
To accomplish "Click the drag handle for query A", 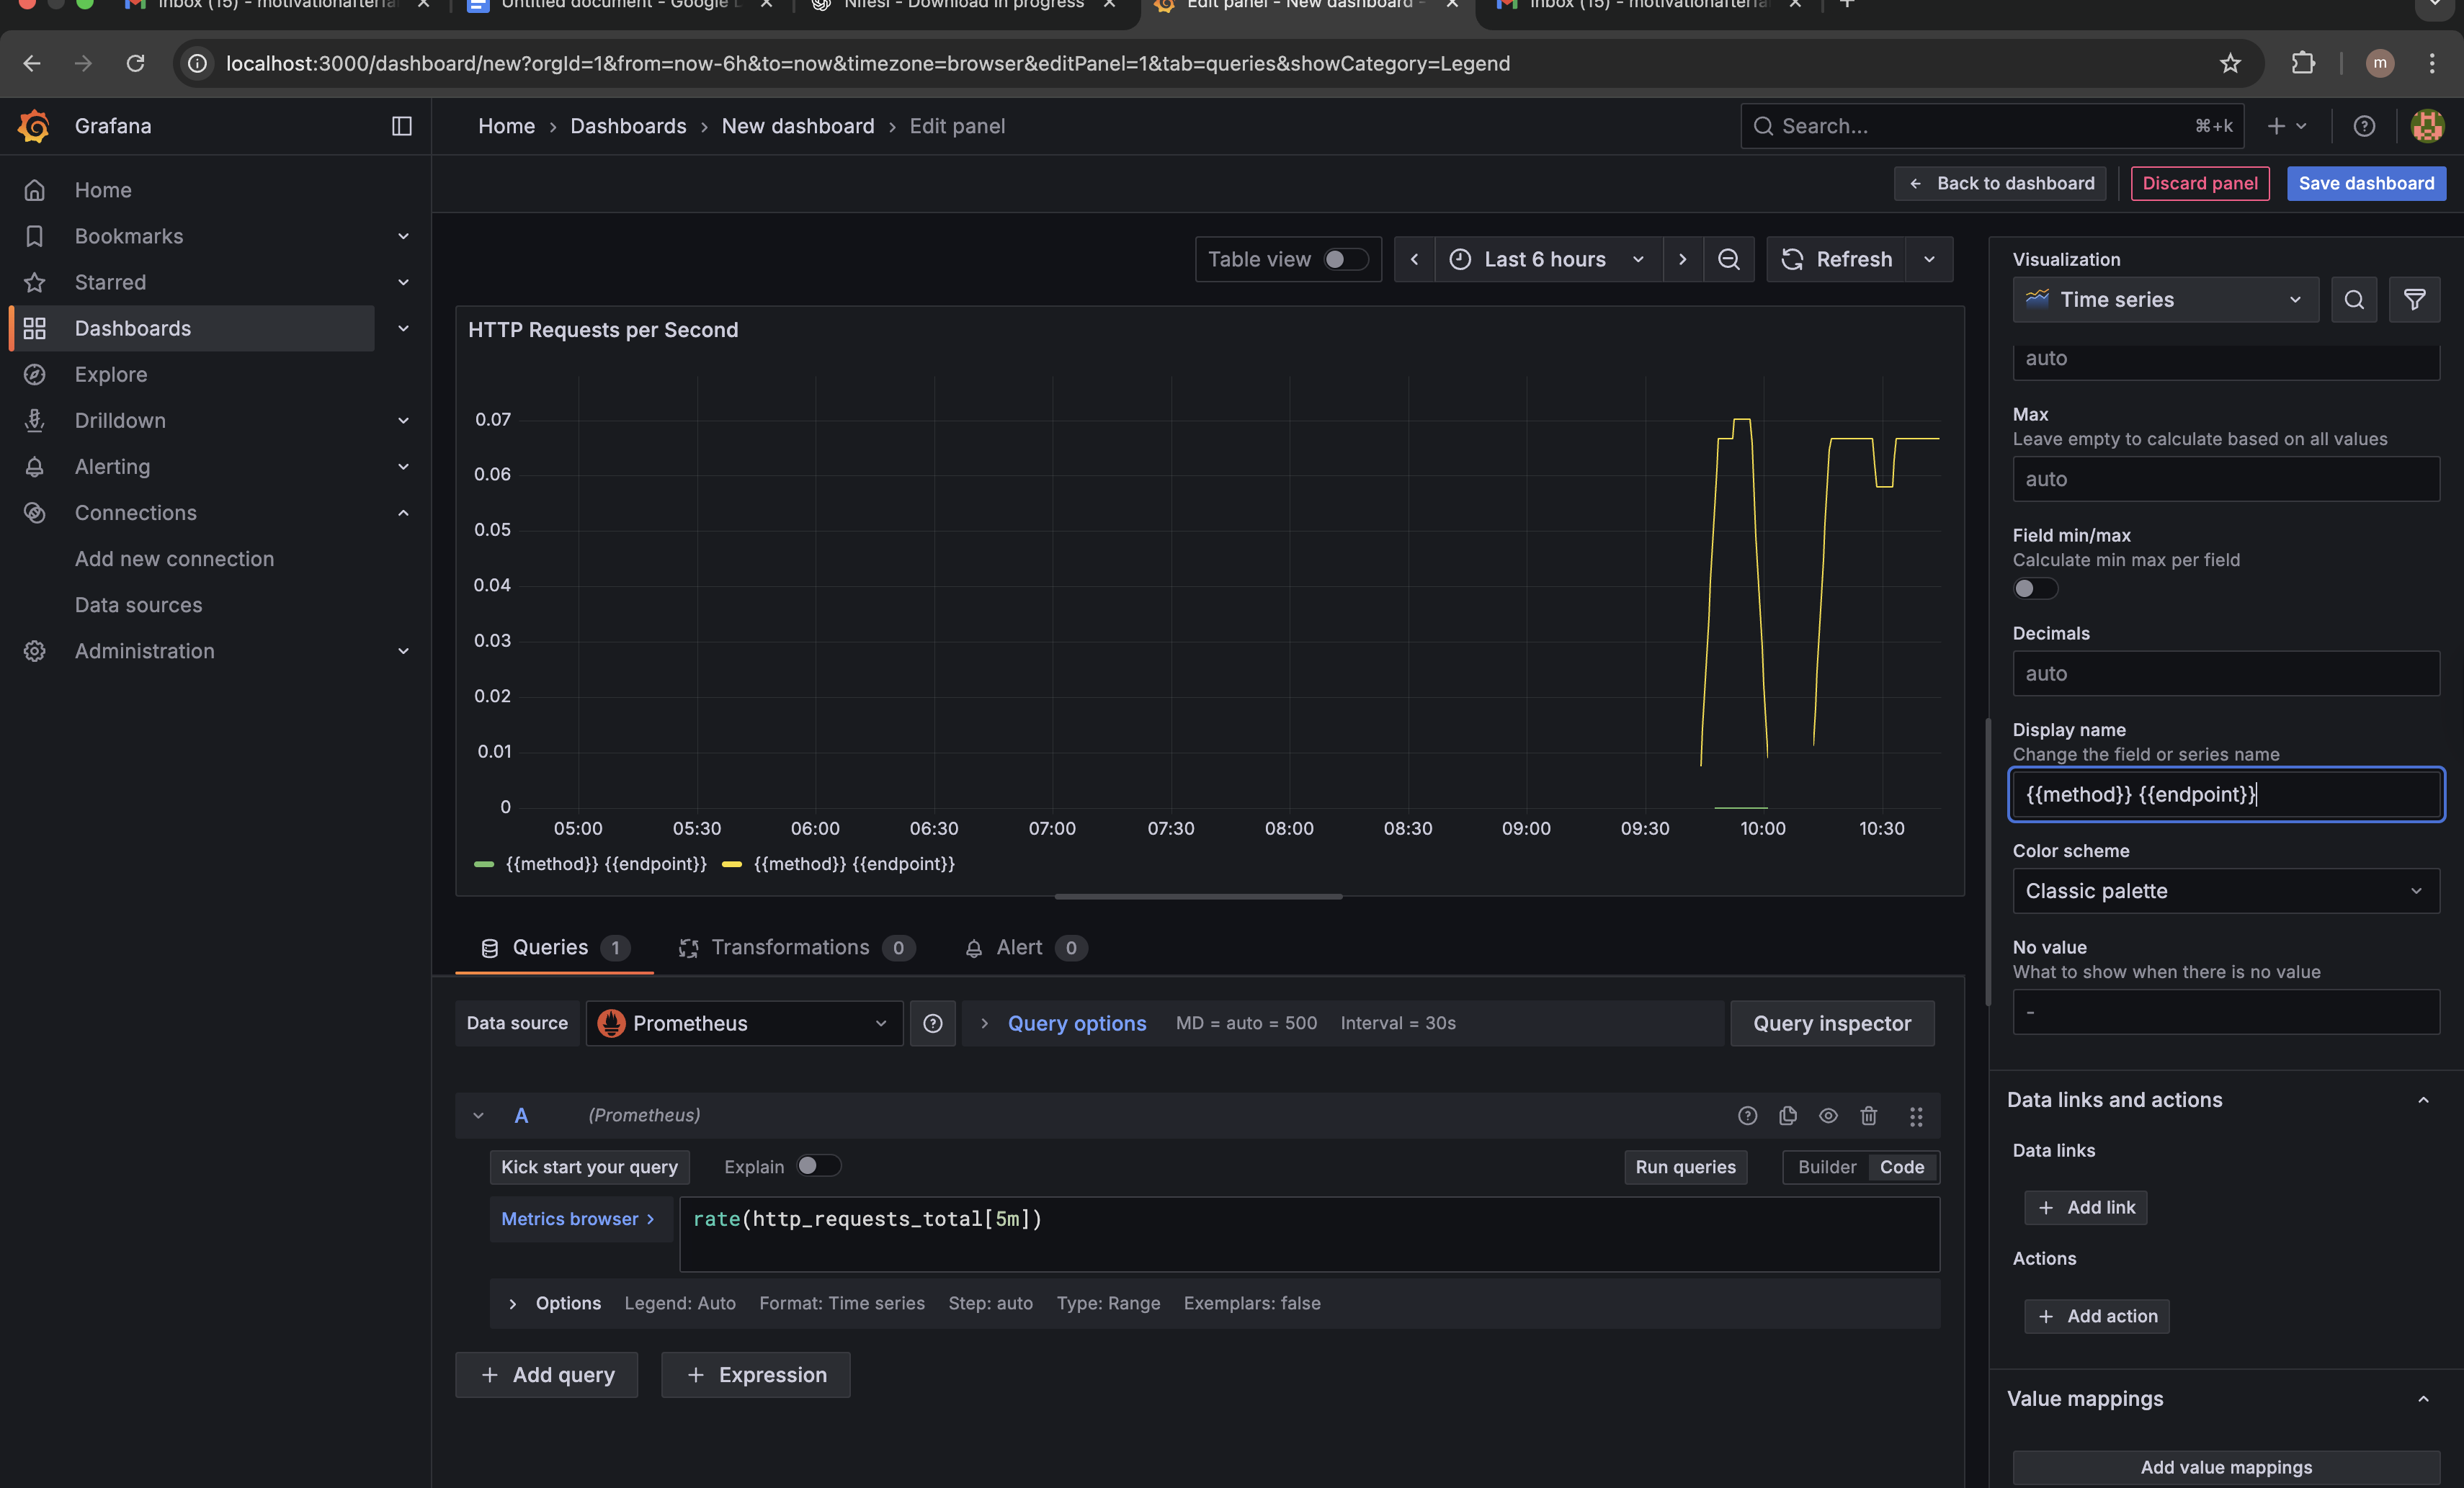I will [x=1915, y=1116].
